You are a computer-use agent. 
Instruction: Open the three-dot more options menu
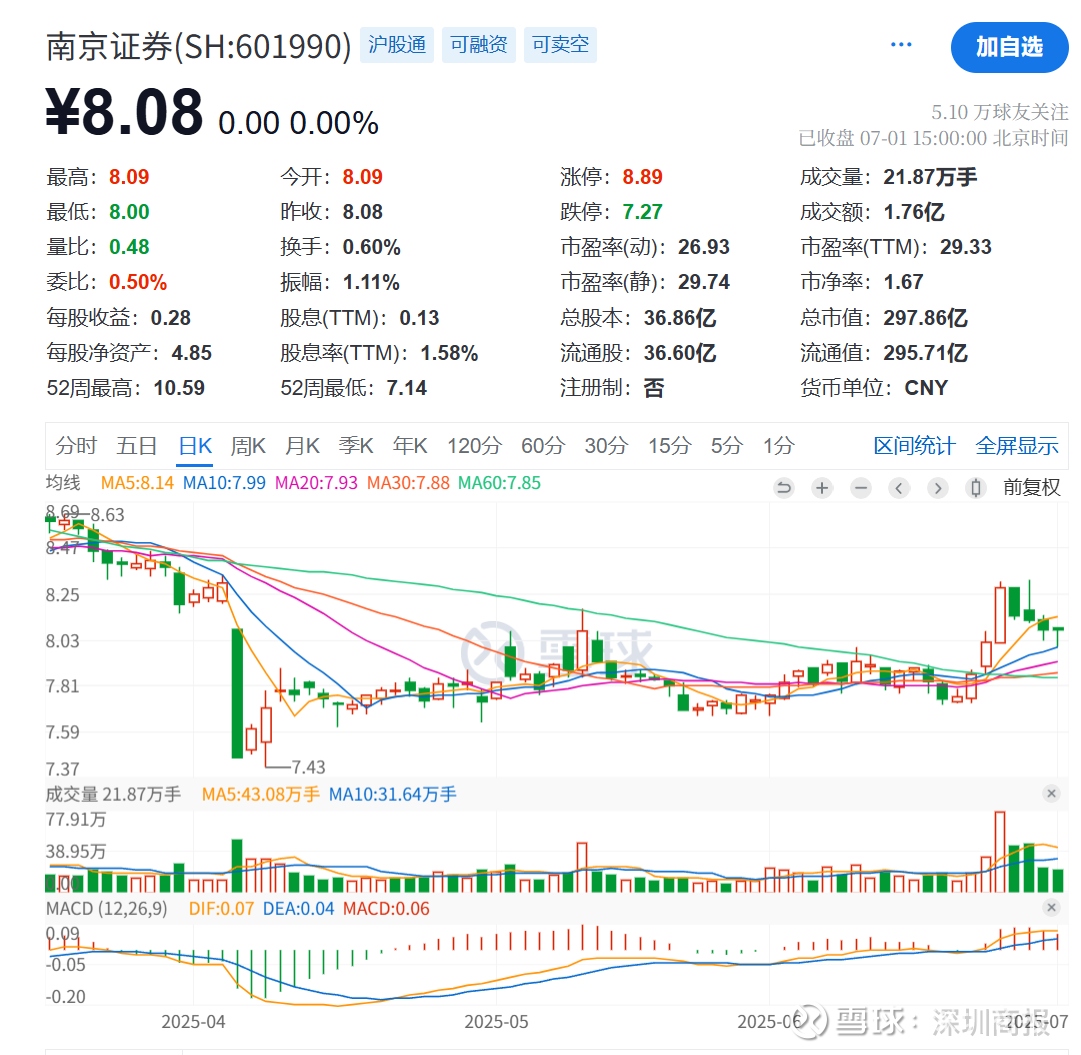click(900, 45)
